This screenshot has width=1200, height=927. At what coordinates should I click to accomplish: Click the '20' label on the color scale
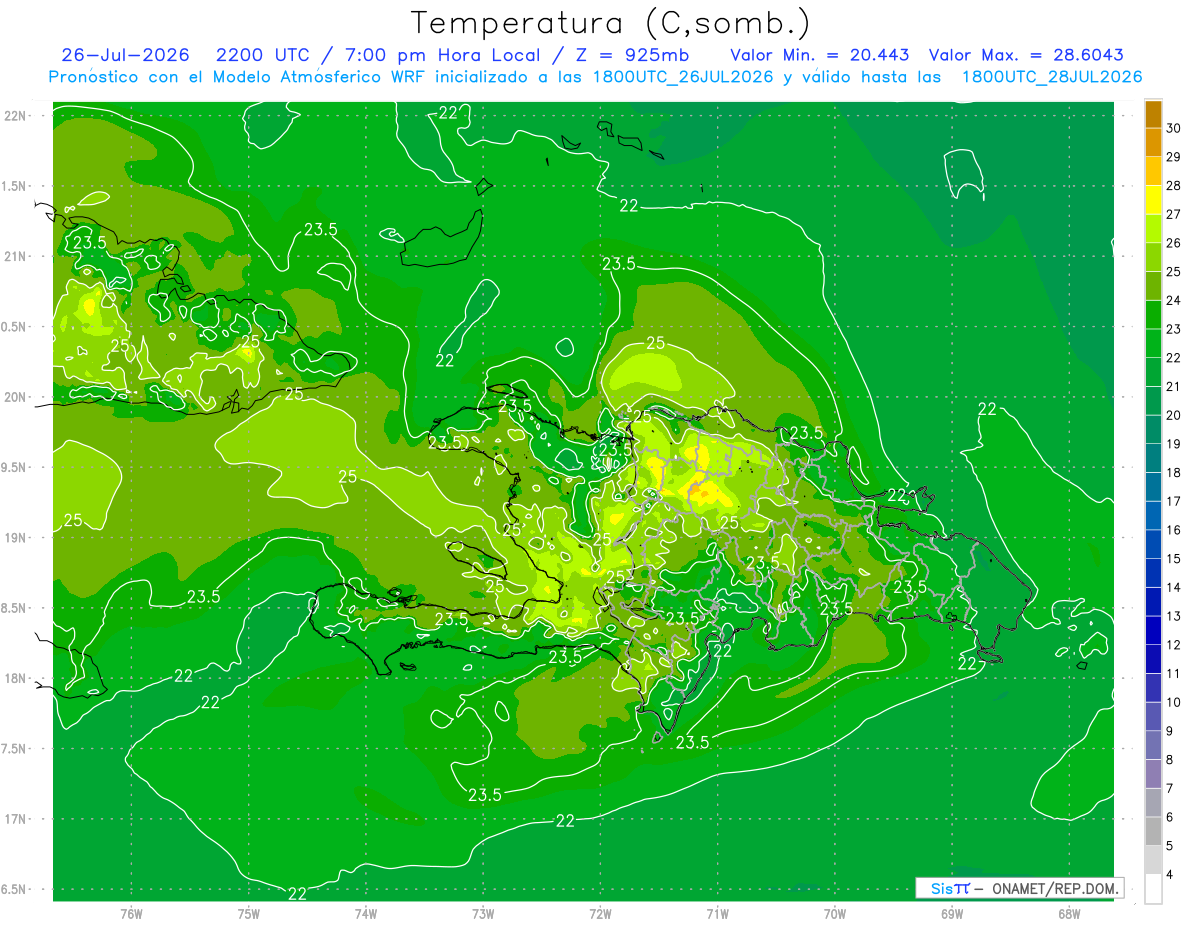tap(1174, 415)
